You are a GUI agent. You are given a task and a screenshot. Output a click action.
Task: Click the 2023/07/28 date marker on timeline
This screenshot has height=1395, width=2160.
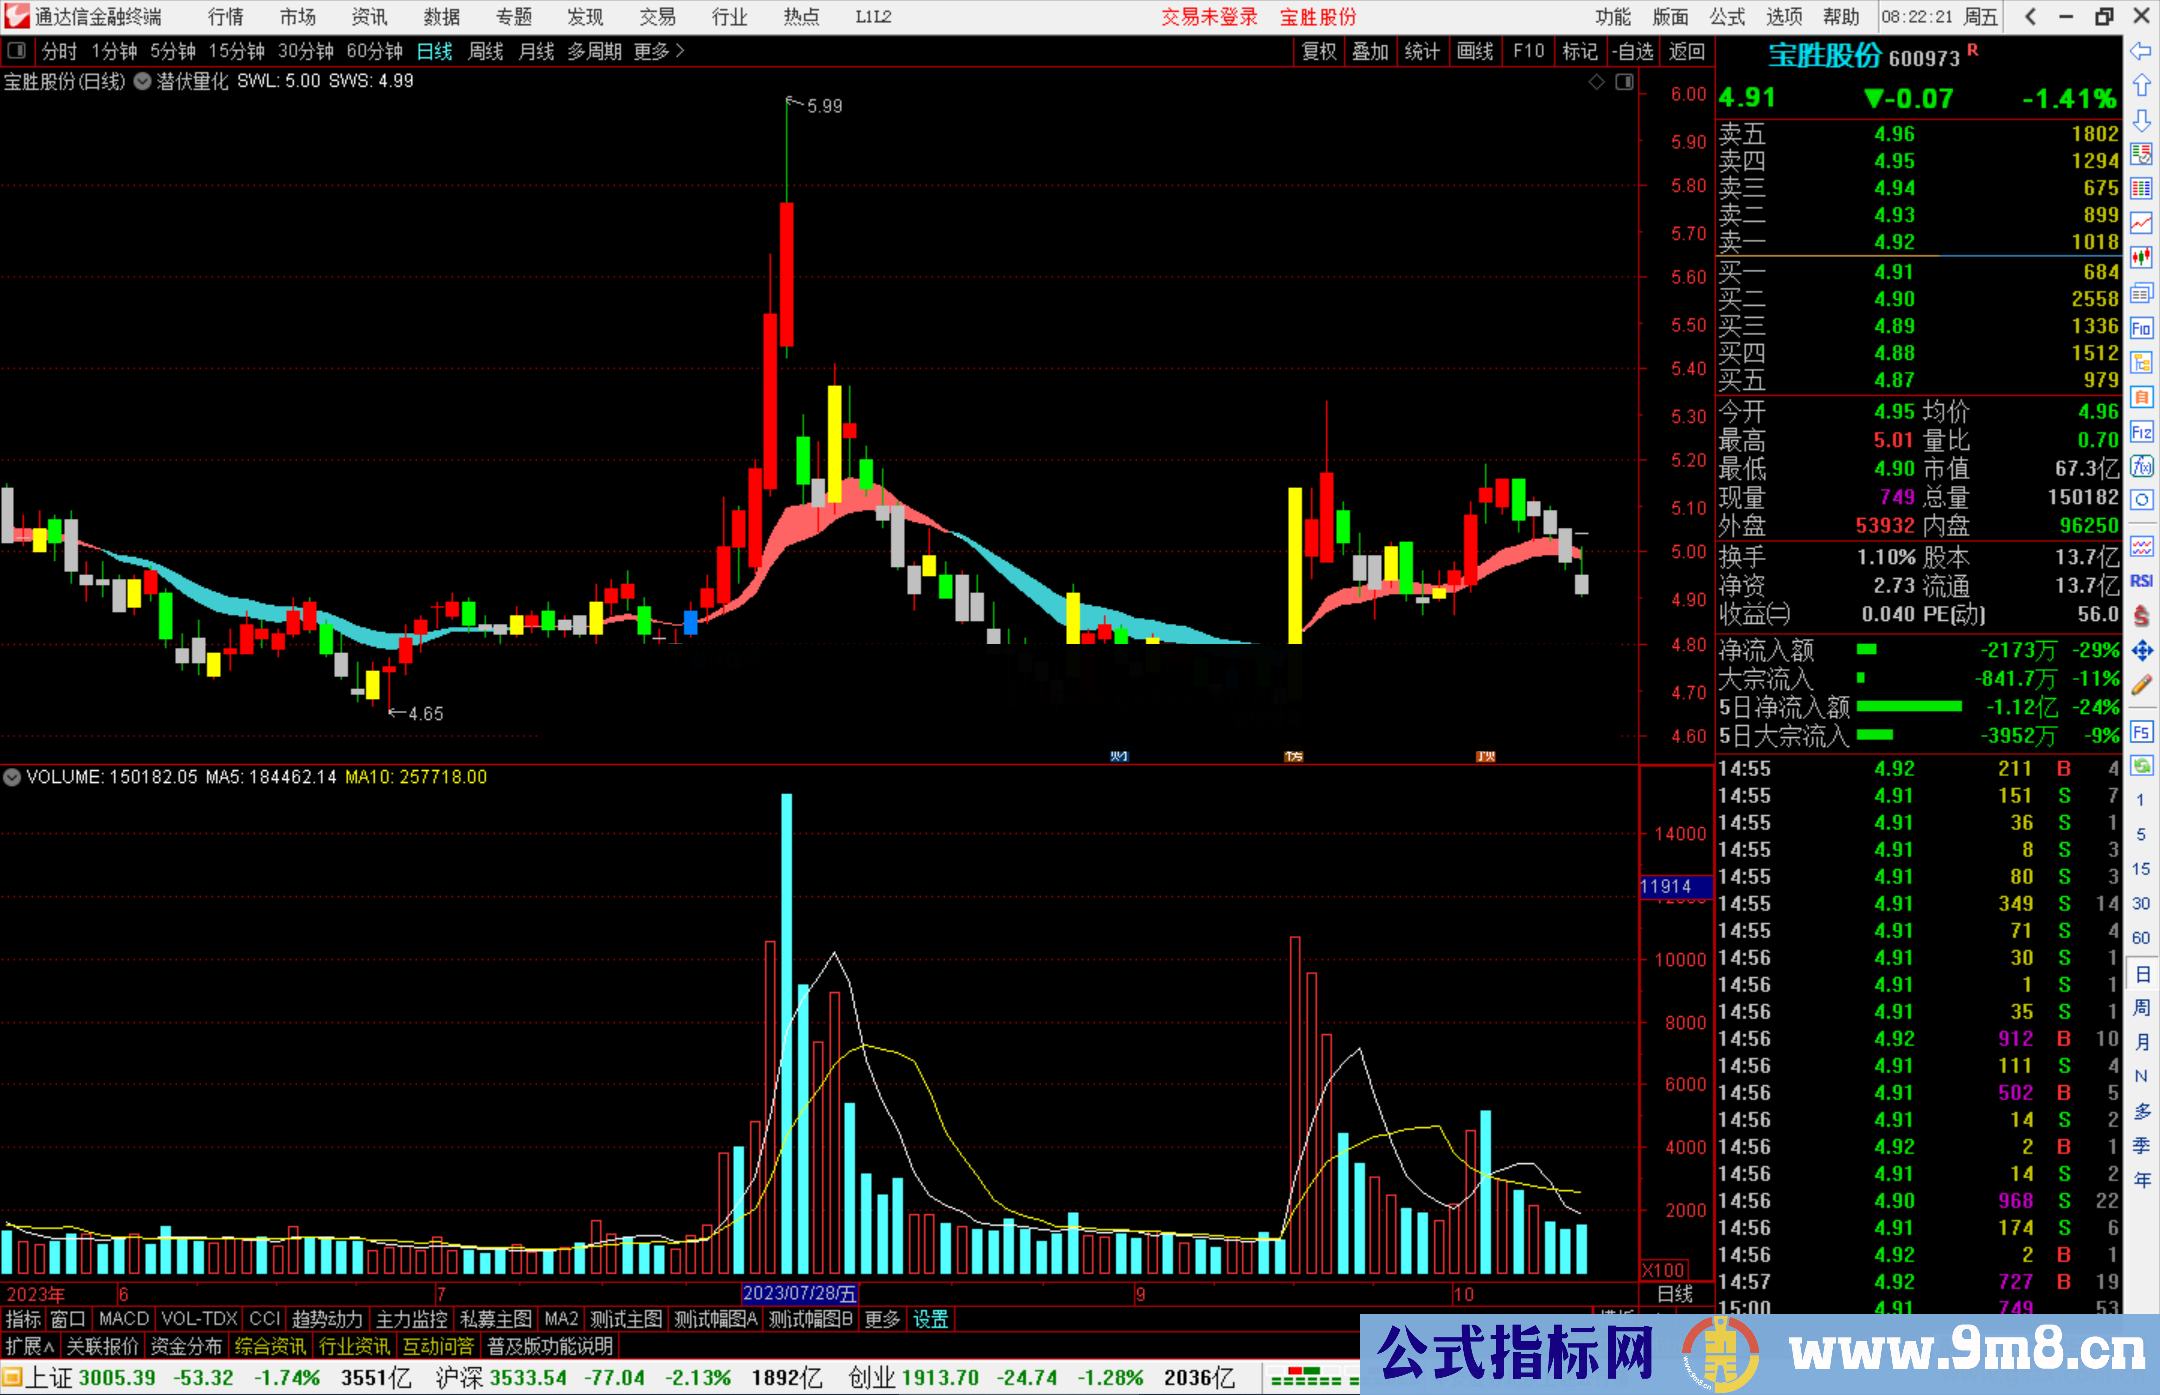click(800, 1293)
